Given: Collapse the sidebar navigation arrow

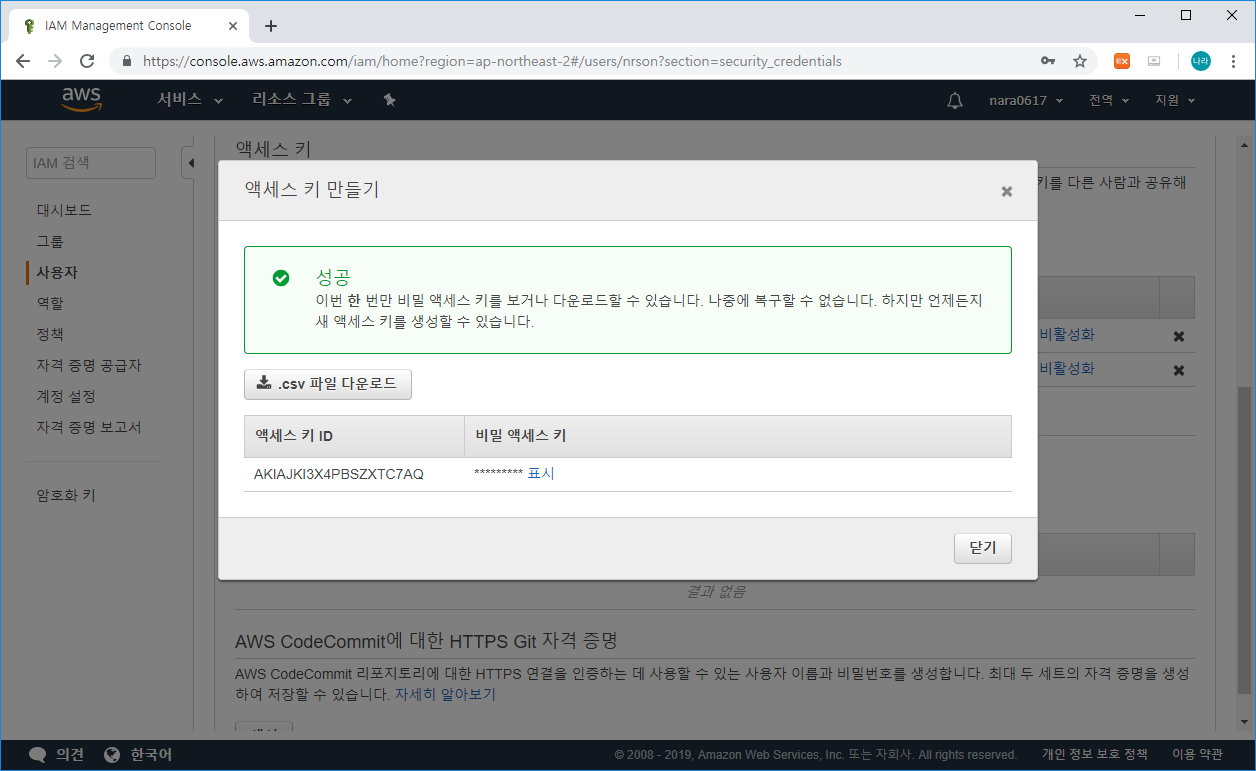Looking at the screenshot, I should coord(189,163).
